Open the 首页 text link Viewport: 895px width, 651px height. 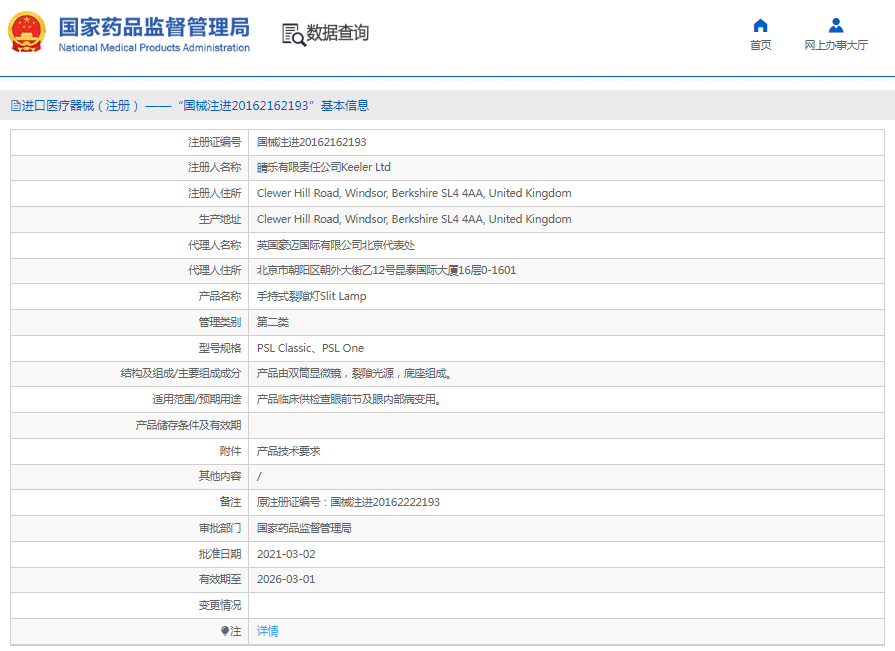point(760,45)
